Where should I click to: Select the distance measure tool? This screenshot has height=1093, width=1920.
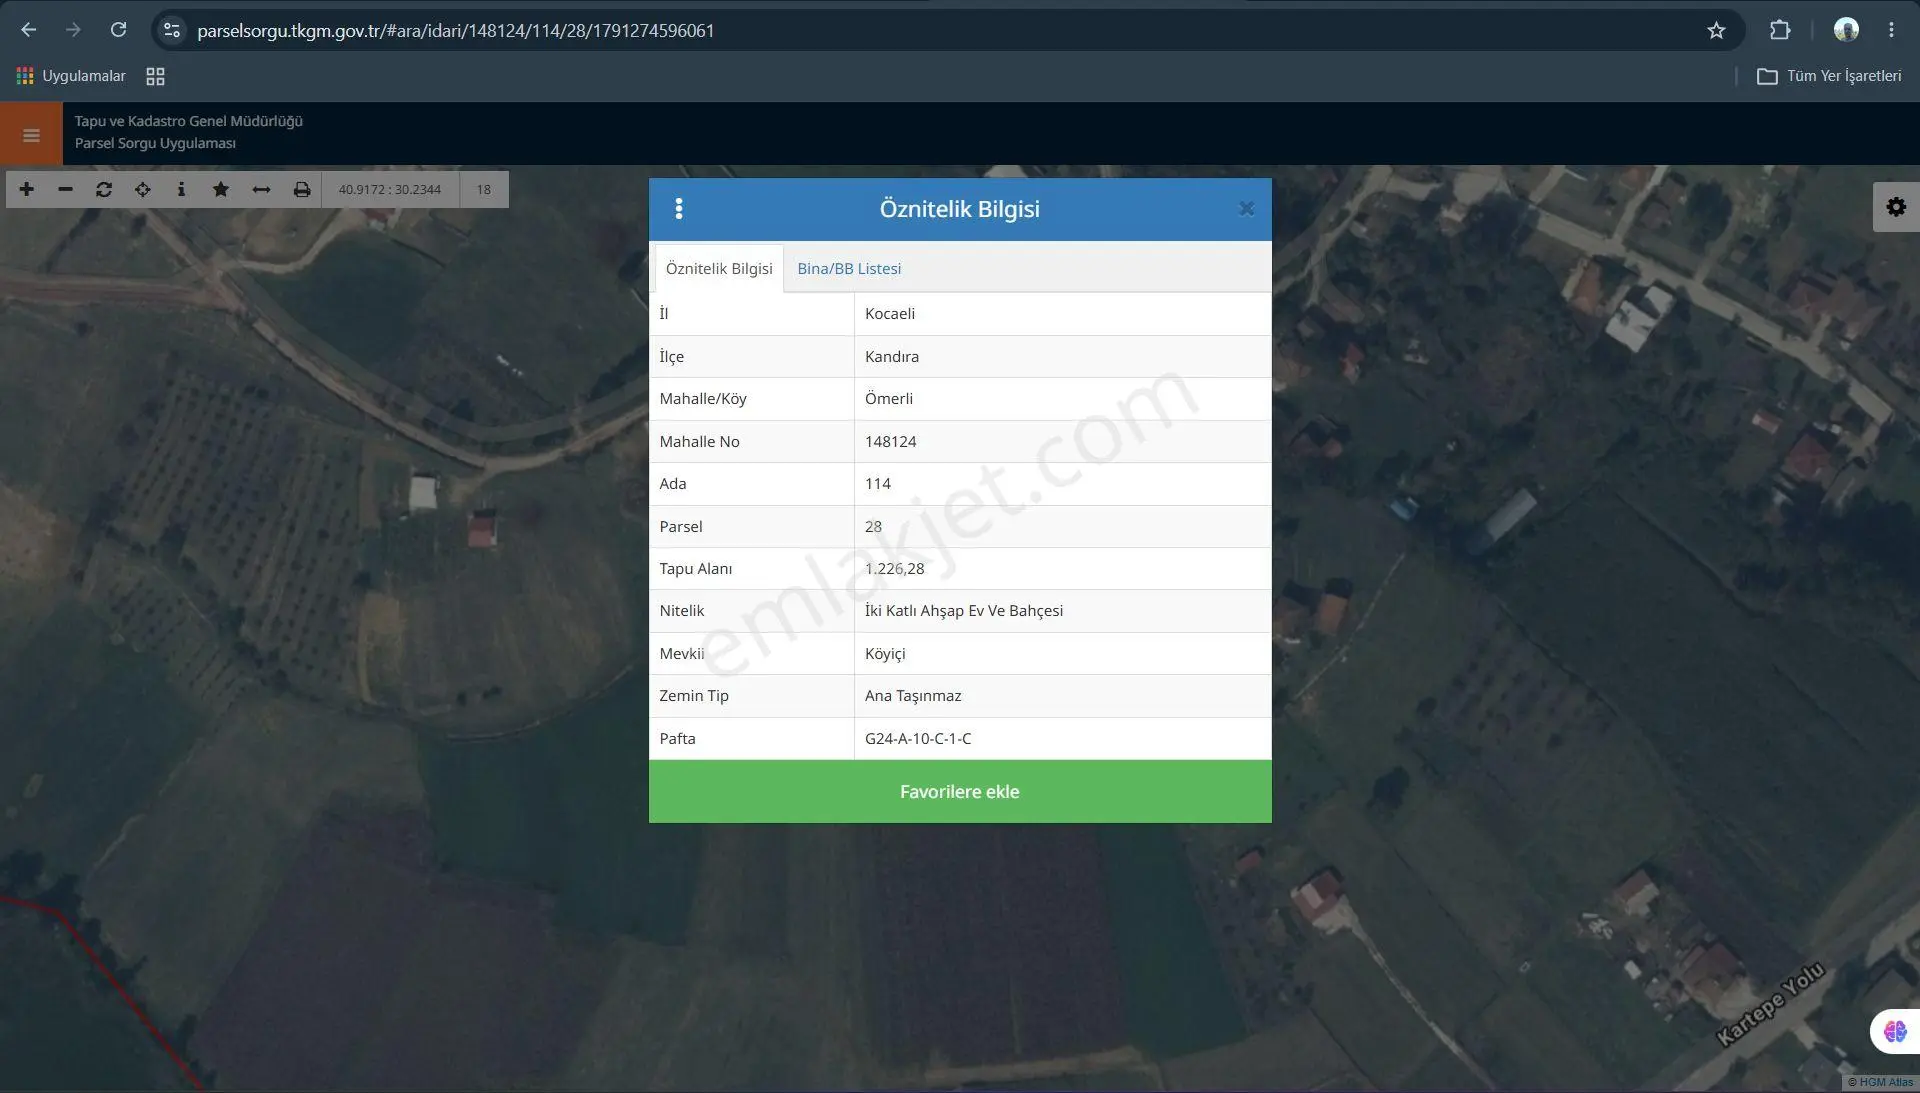(x=261, y=189)
